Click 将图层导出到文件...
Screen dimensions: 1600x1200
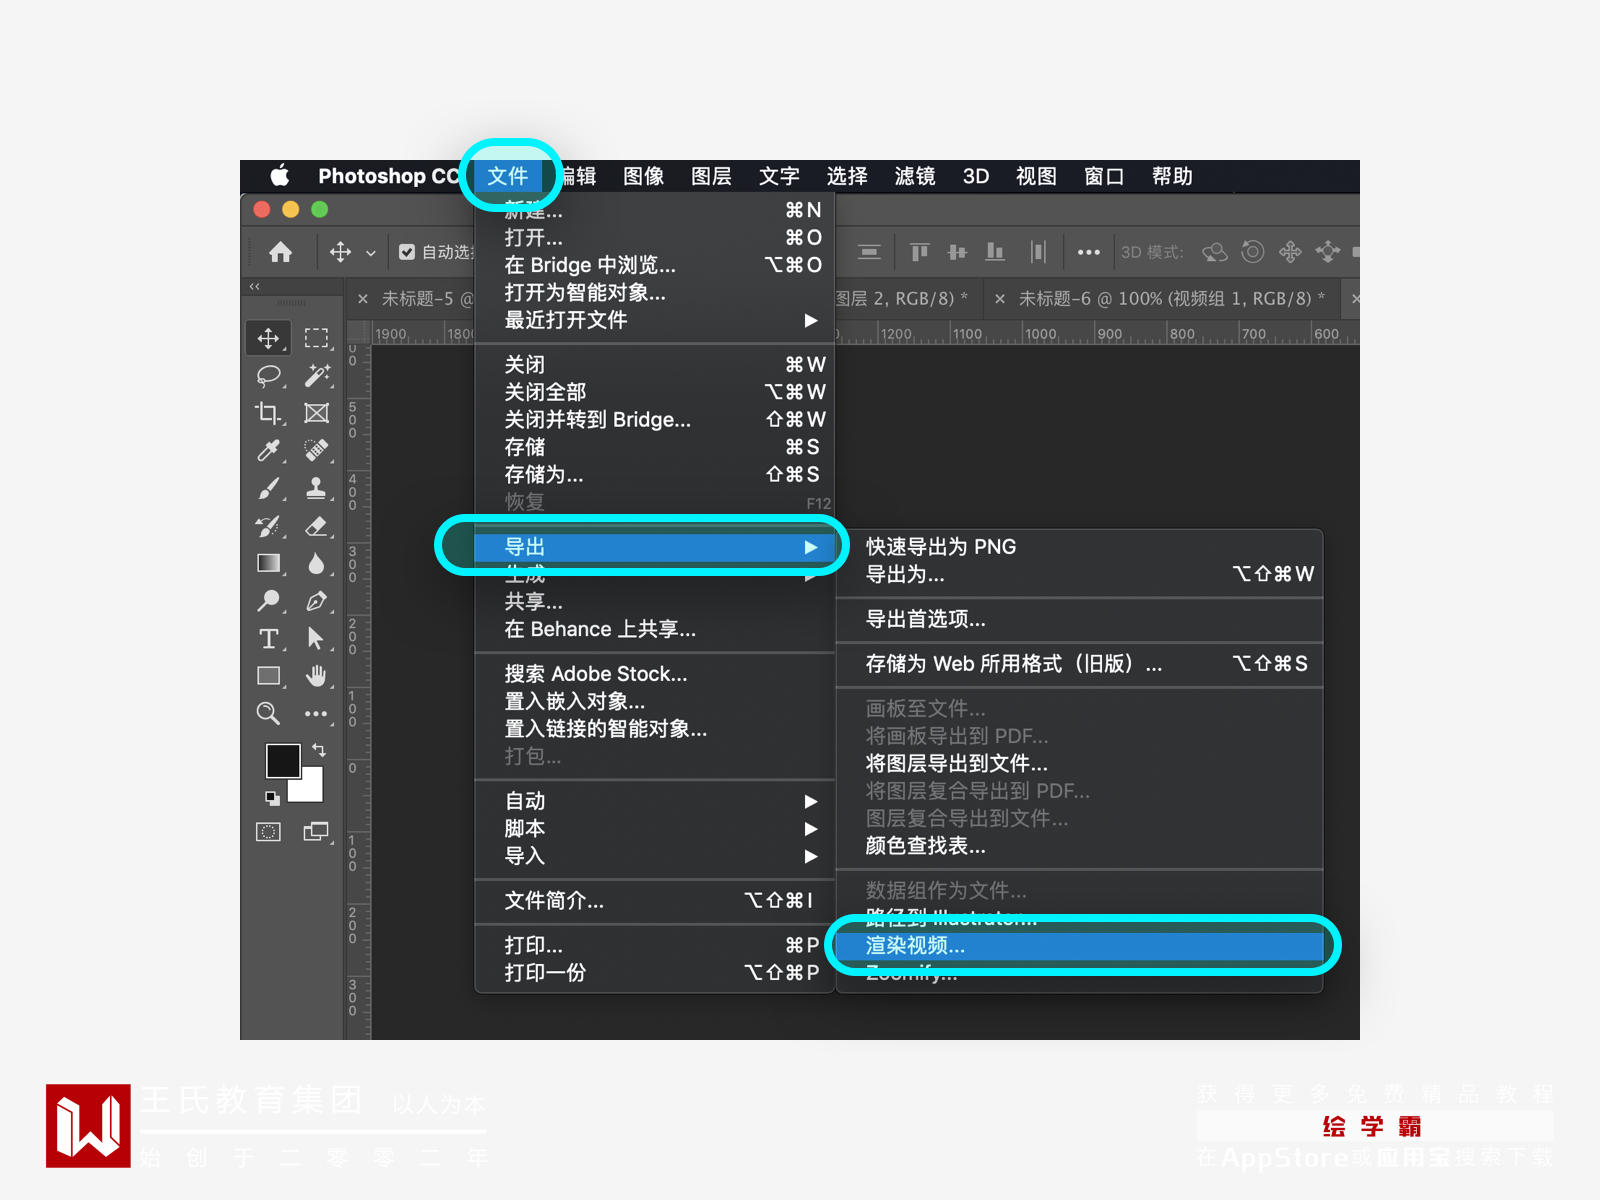pyautogui.click(x=1079, y=764)
